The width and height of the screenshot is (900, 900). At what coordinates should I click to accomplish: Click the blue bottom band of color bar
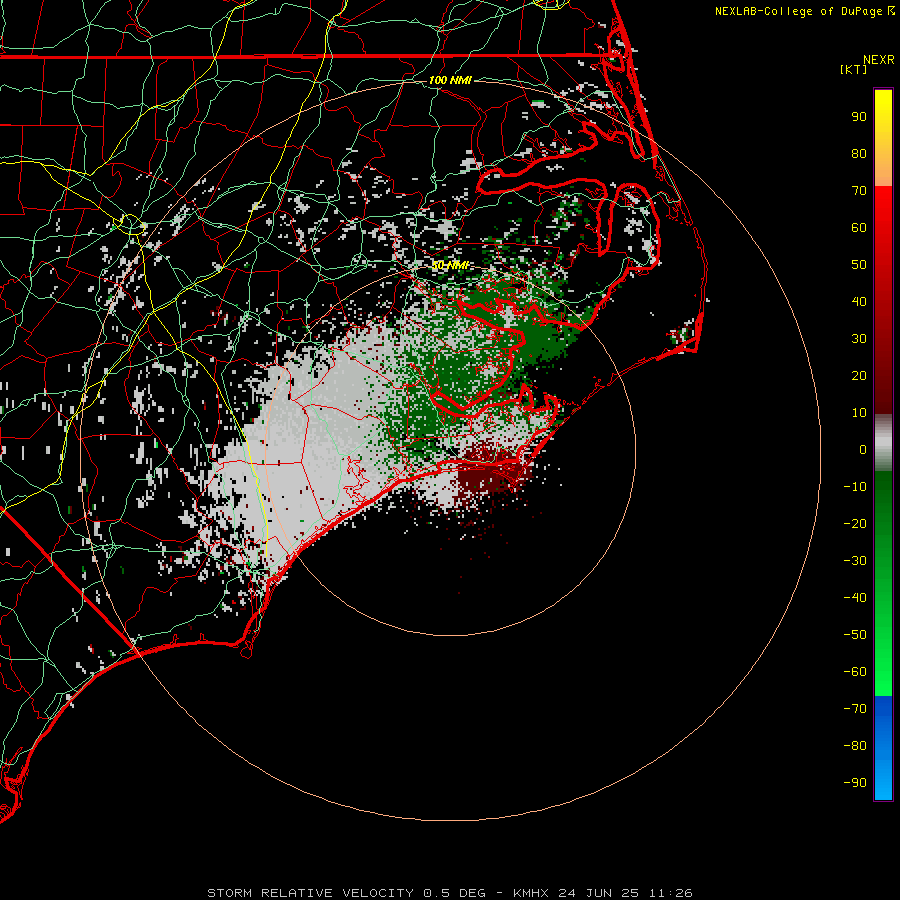tap(883, 747)
